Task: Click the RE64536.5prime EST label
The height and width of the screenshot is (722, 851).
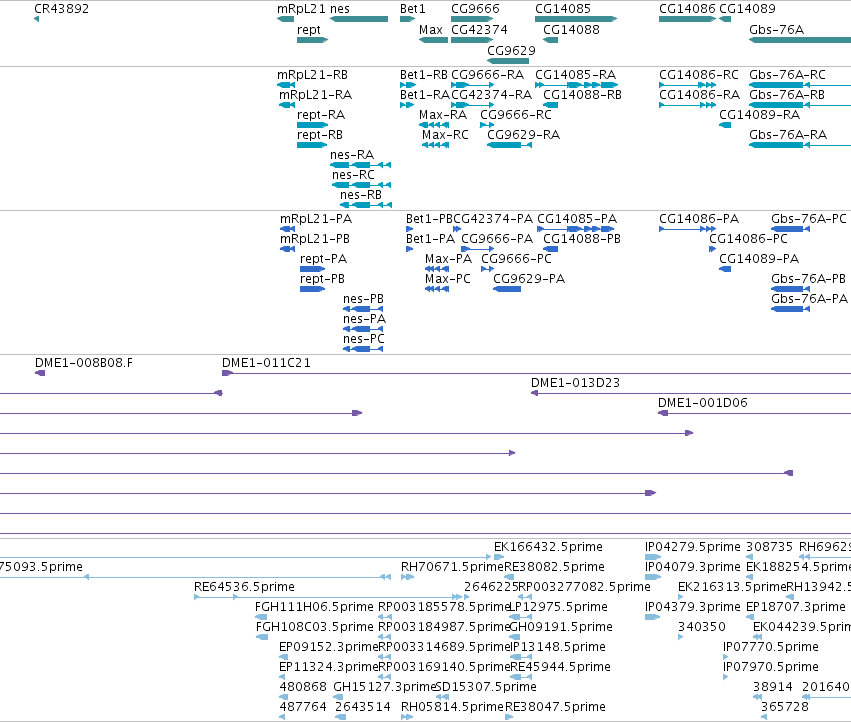Action: 244,587
